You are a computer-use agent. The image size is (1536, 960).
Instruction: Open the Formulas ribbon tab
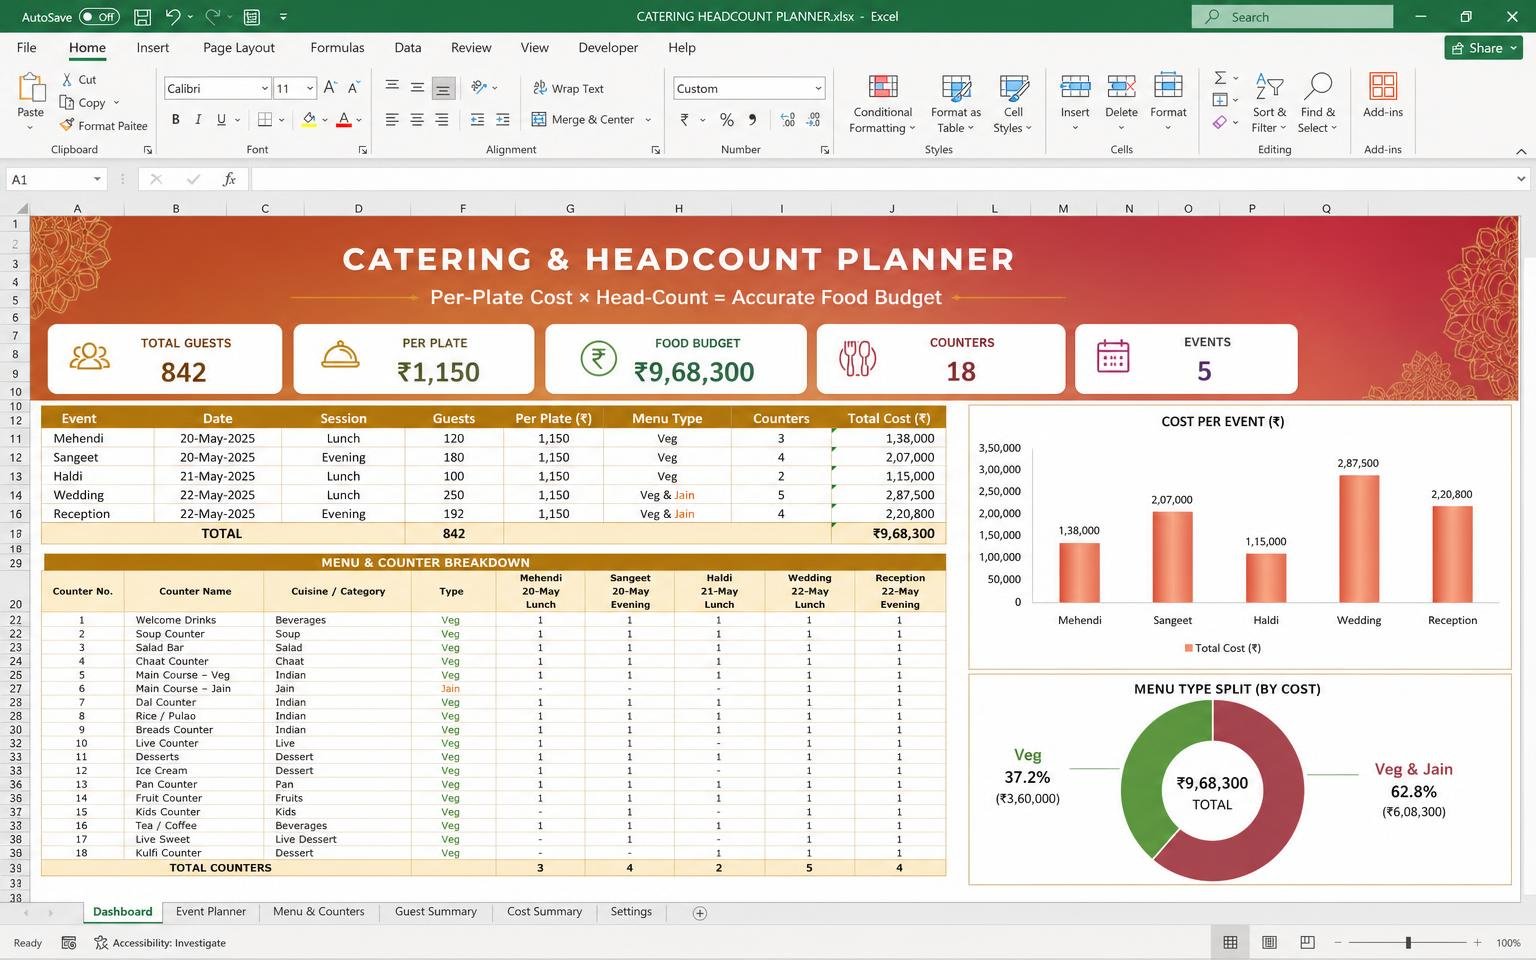click(x=337, y=48)
